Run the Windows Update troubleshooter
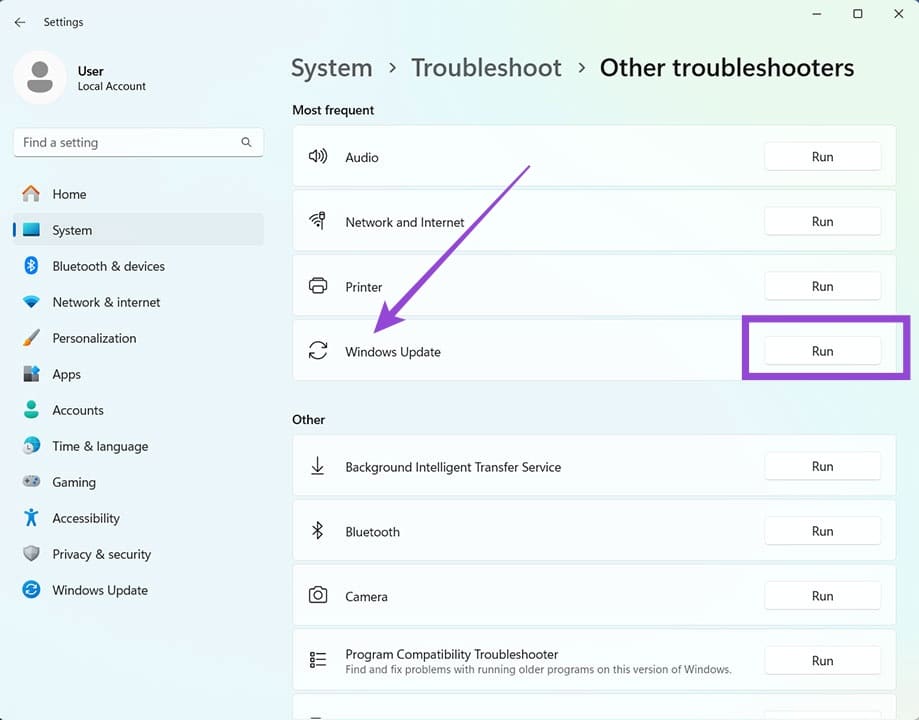The height and width of the screenshot is (720, 919). pyautogui.click(x=822, y=351)
